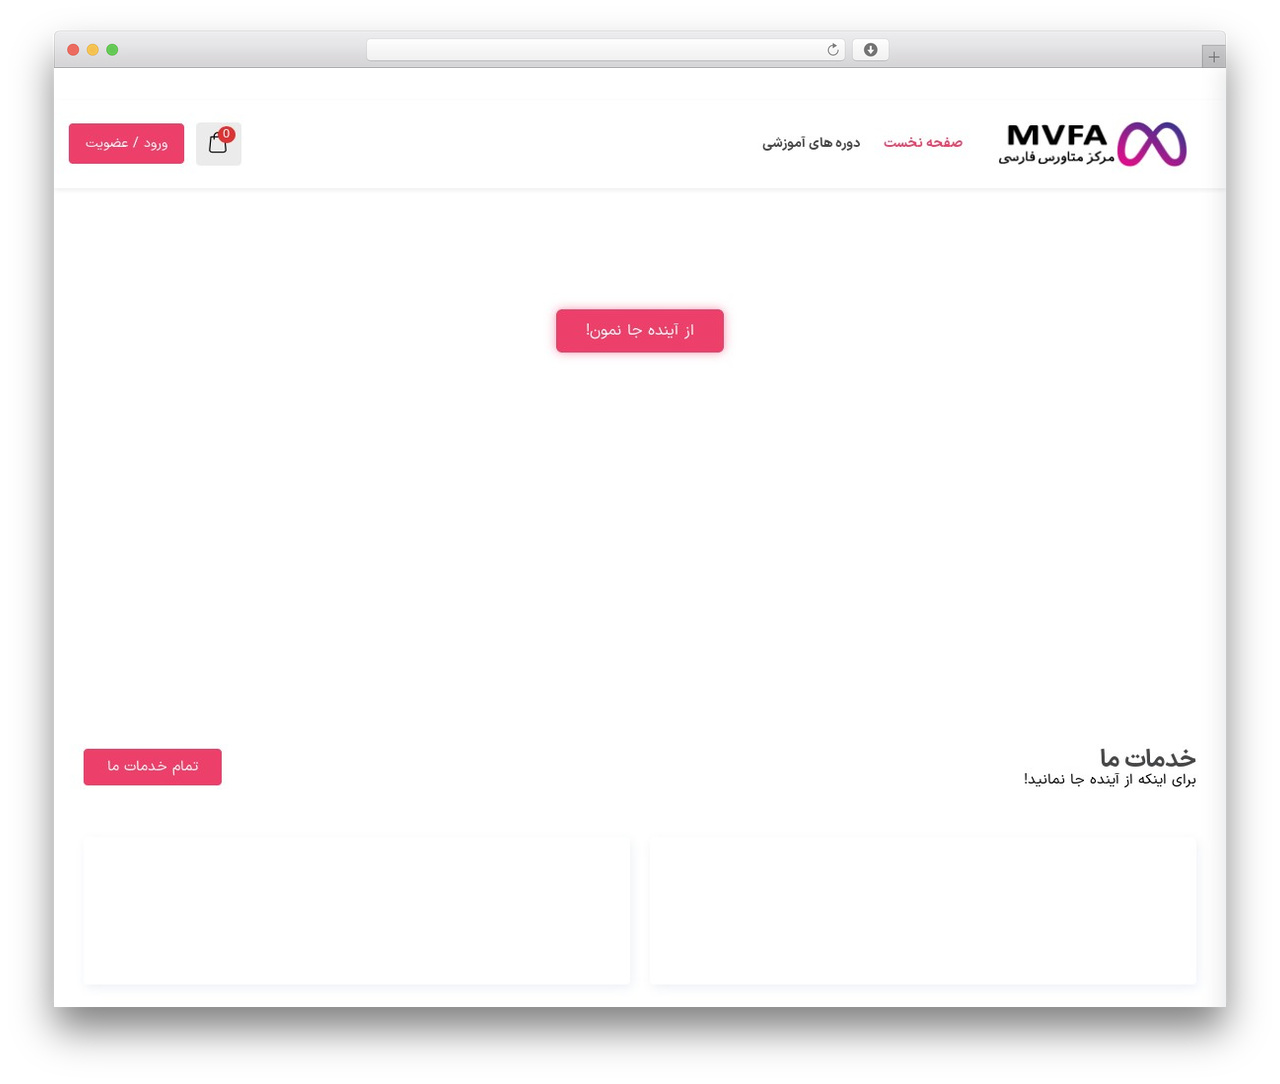Open تمام خدمات ما services button
The width and height of the screenshot is (1280, 1084).
coord(152,767)
